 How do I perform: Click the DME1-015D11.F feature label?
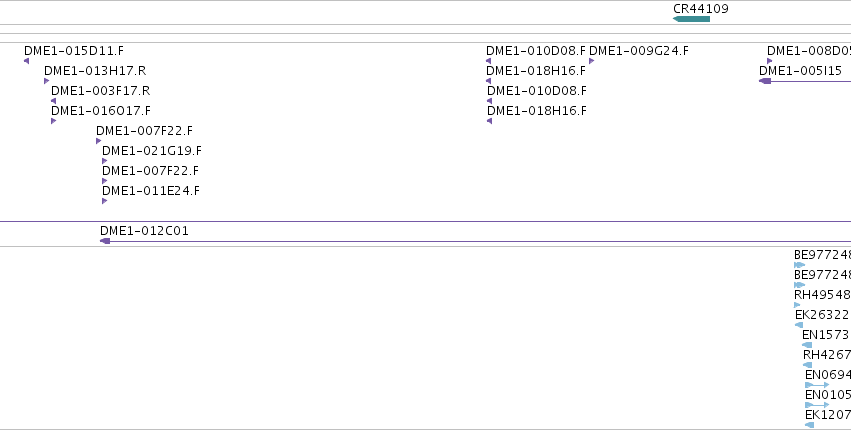coord(74,51)
